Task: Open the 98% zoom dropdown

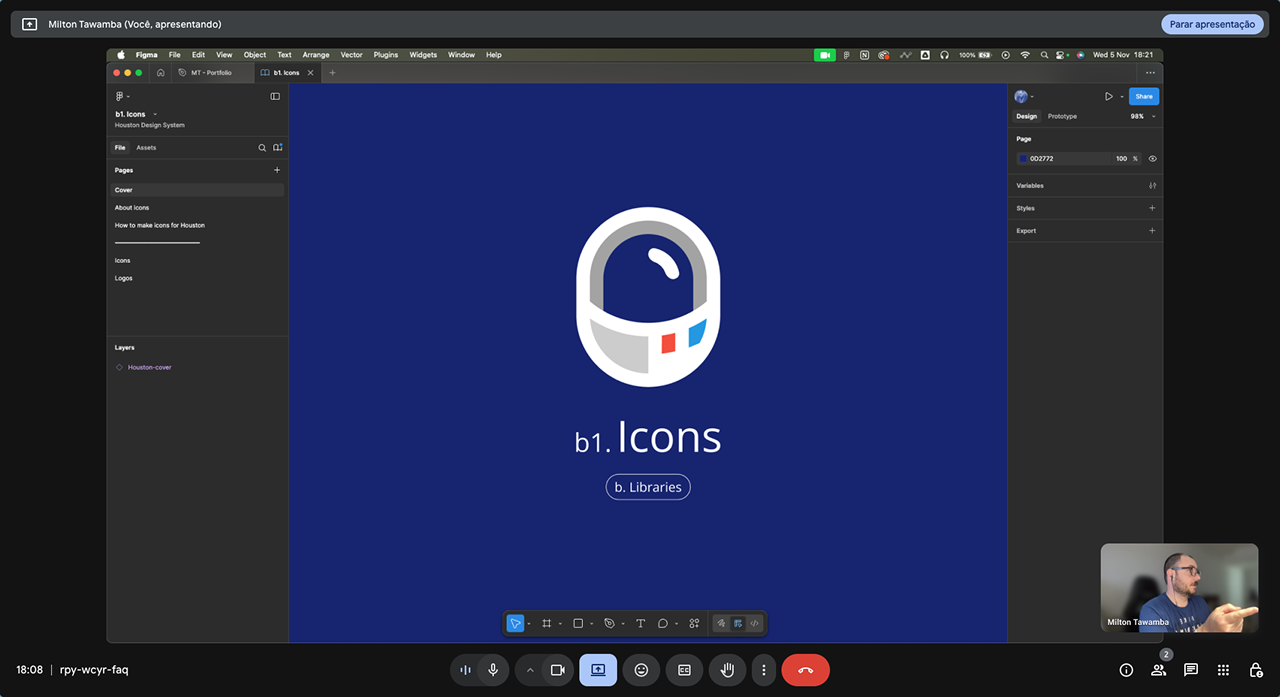Action: click(x=1143, y=116)
